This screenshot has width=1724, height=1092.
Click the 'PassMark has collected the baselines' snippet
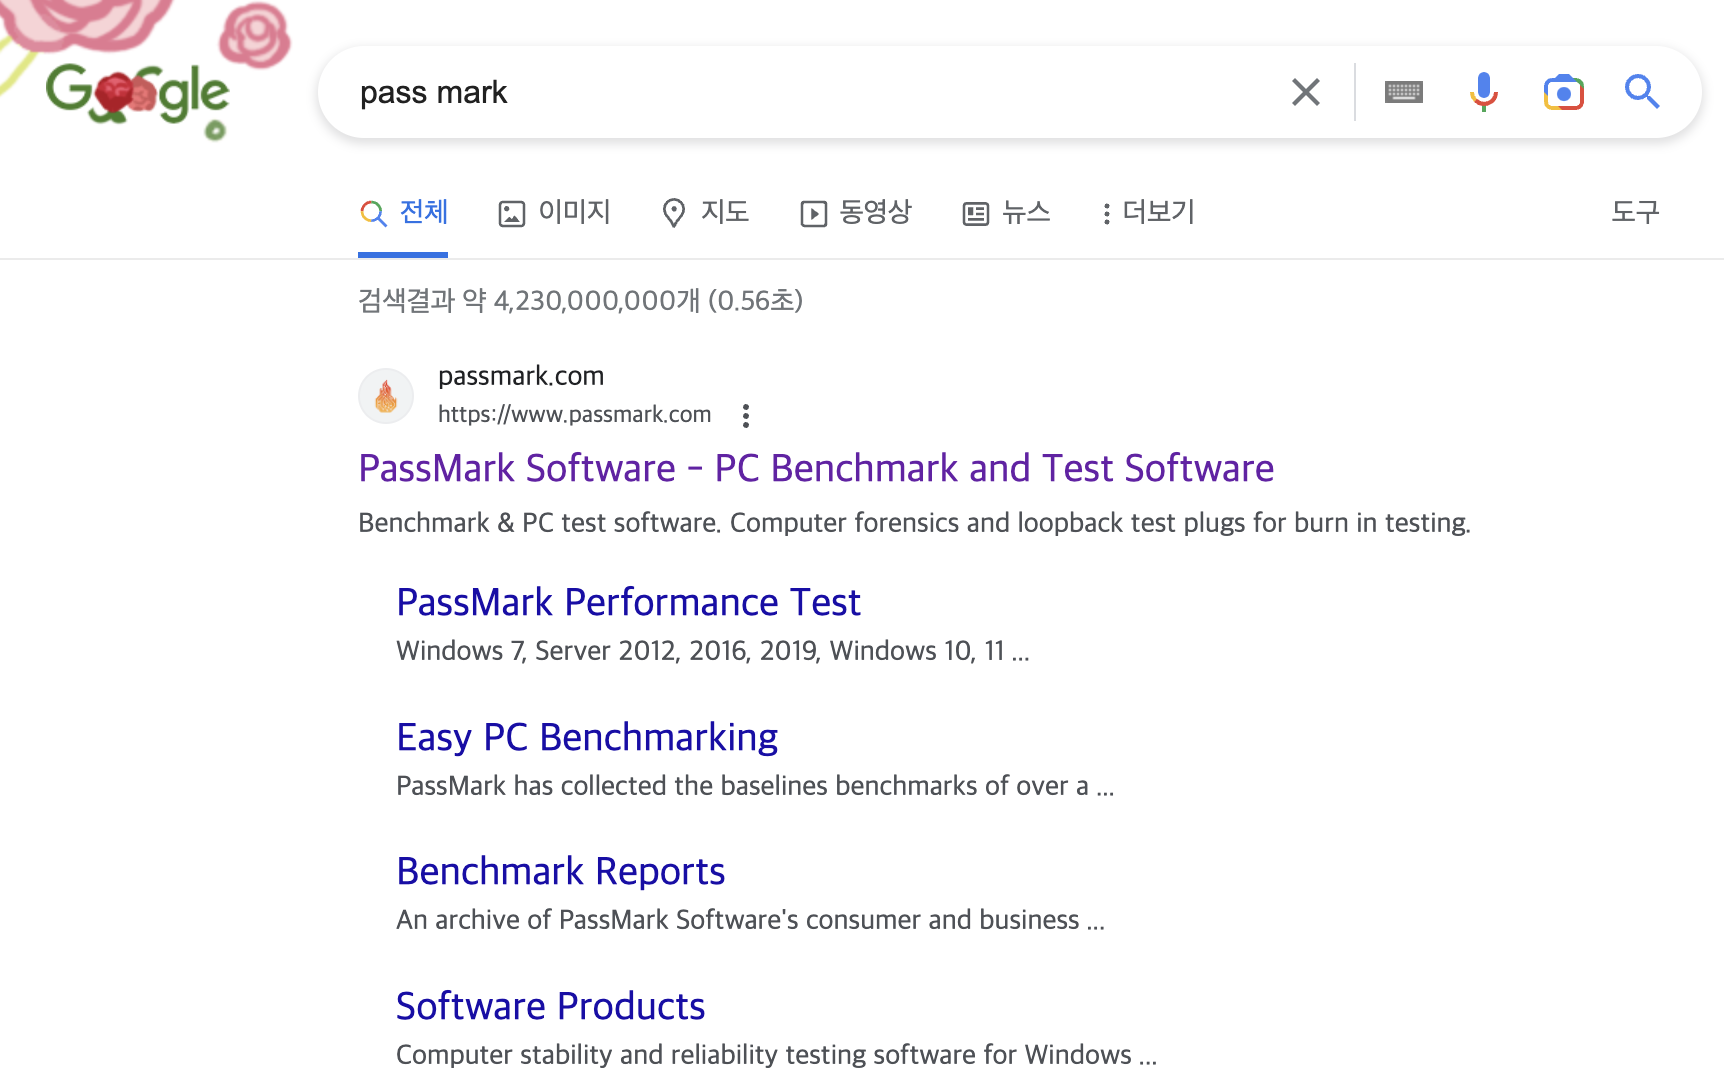755,785
